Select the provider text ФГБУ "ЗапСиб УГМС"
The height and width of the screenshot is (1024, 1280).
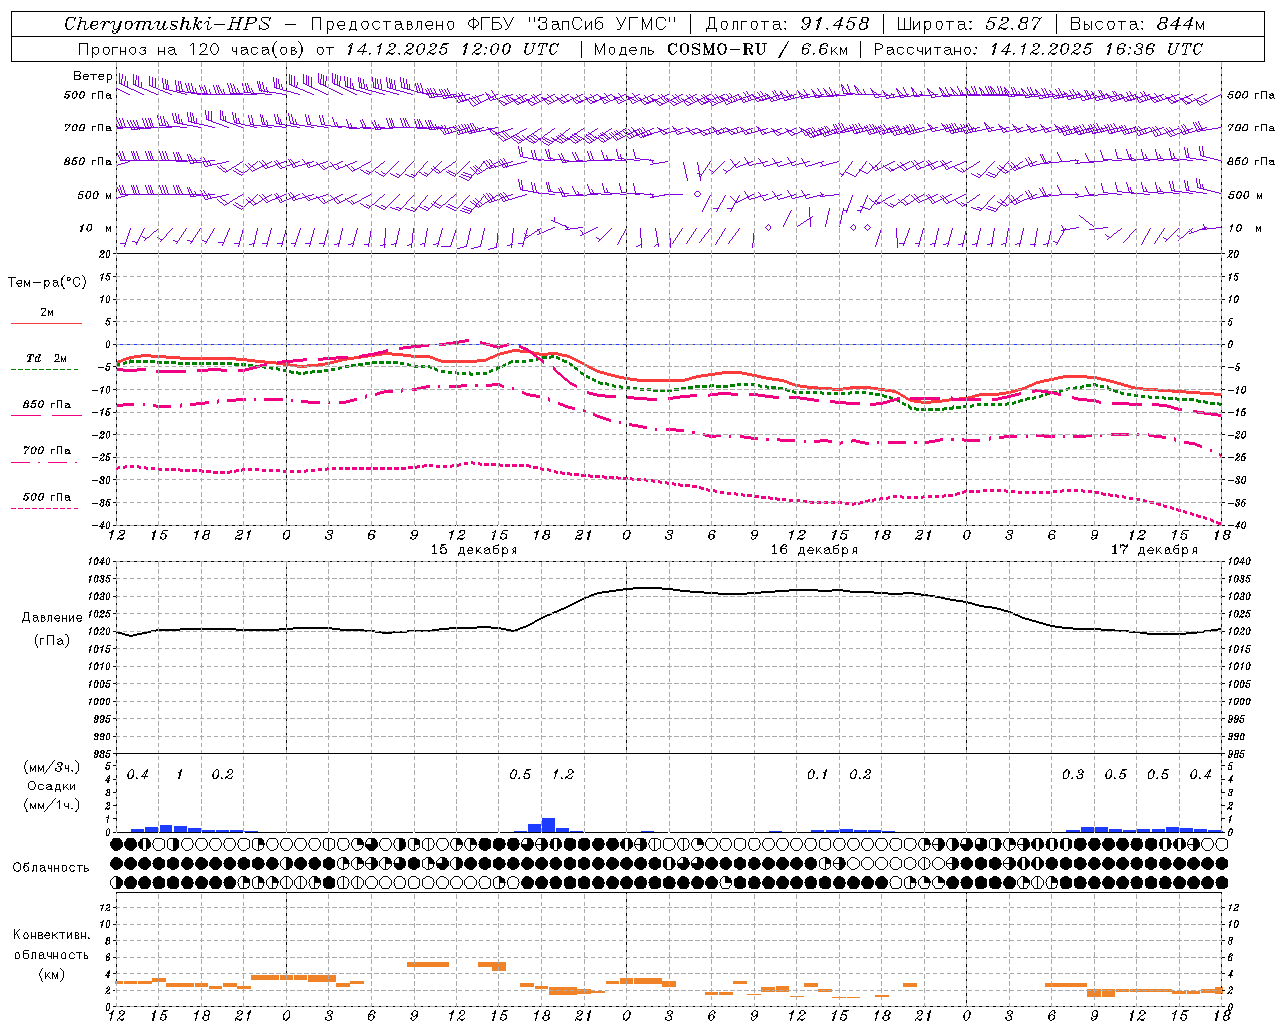click(x=571, y=24)
